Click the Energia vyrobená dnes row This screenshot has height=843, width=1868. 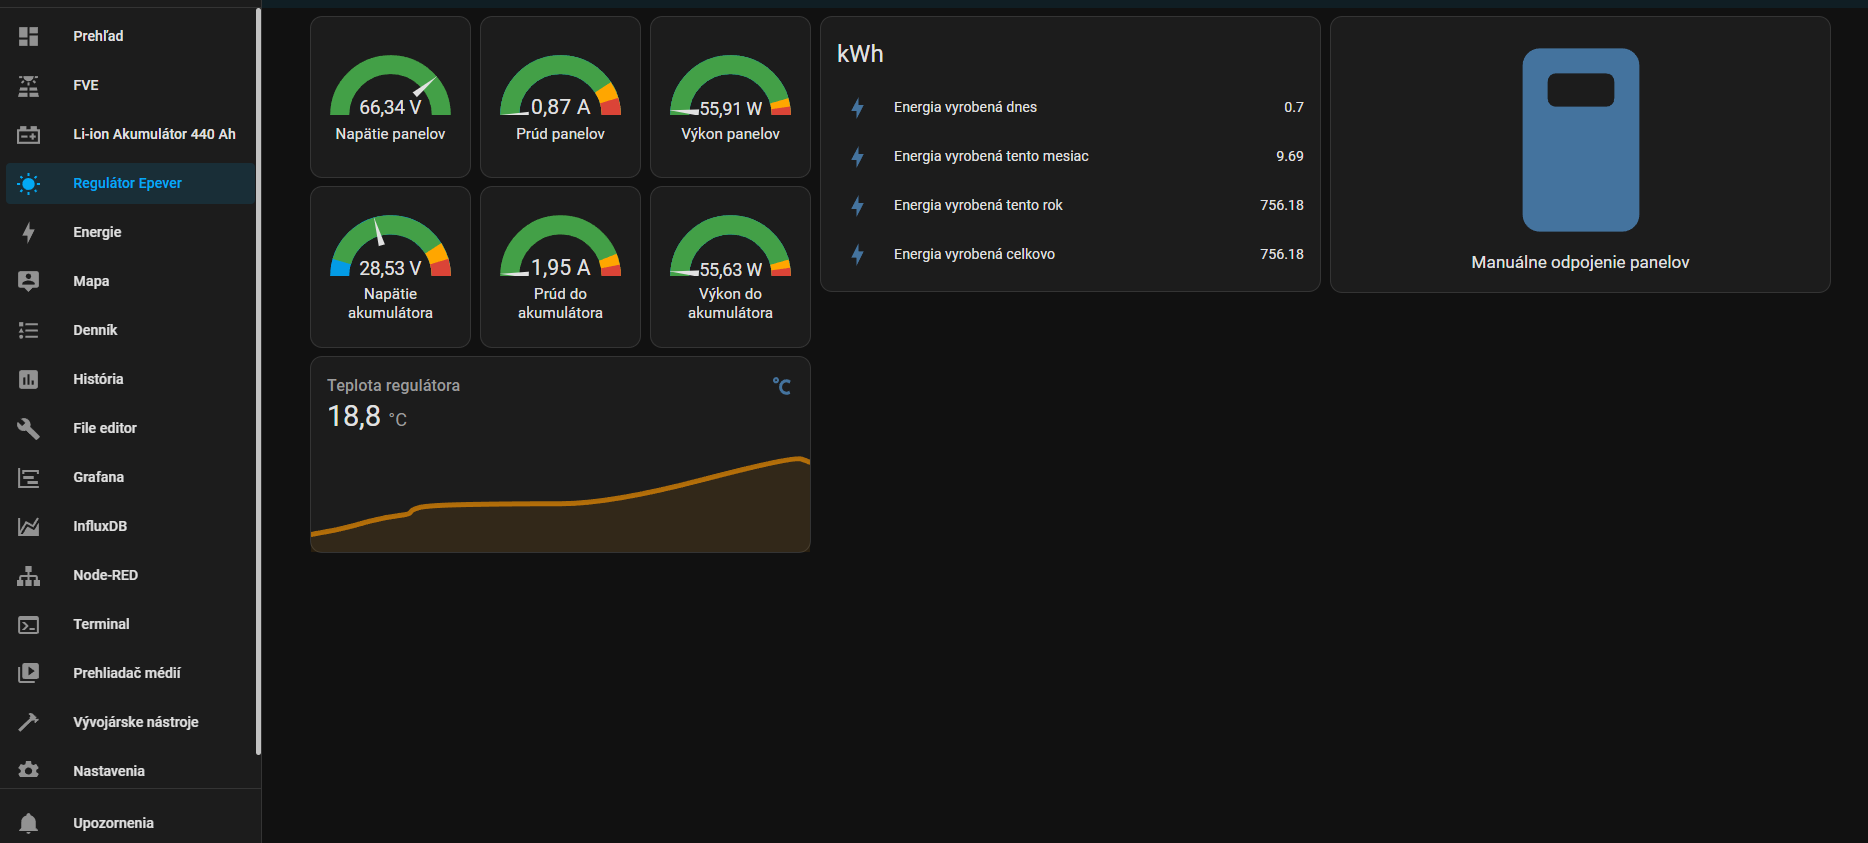tap(1070, 108)
